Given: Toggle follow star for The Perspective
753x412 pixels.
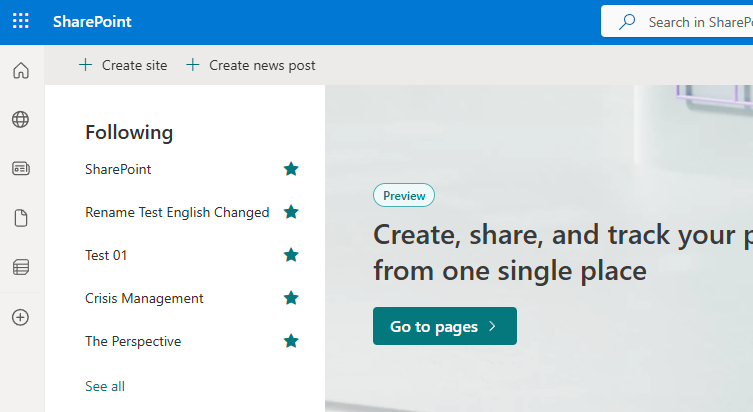Looking at the screenshot, I should click(291, 341).
